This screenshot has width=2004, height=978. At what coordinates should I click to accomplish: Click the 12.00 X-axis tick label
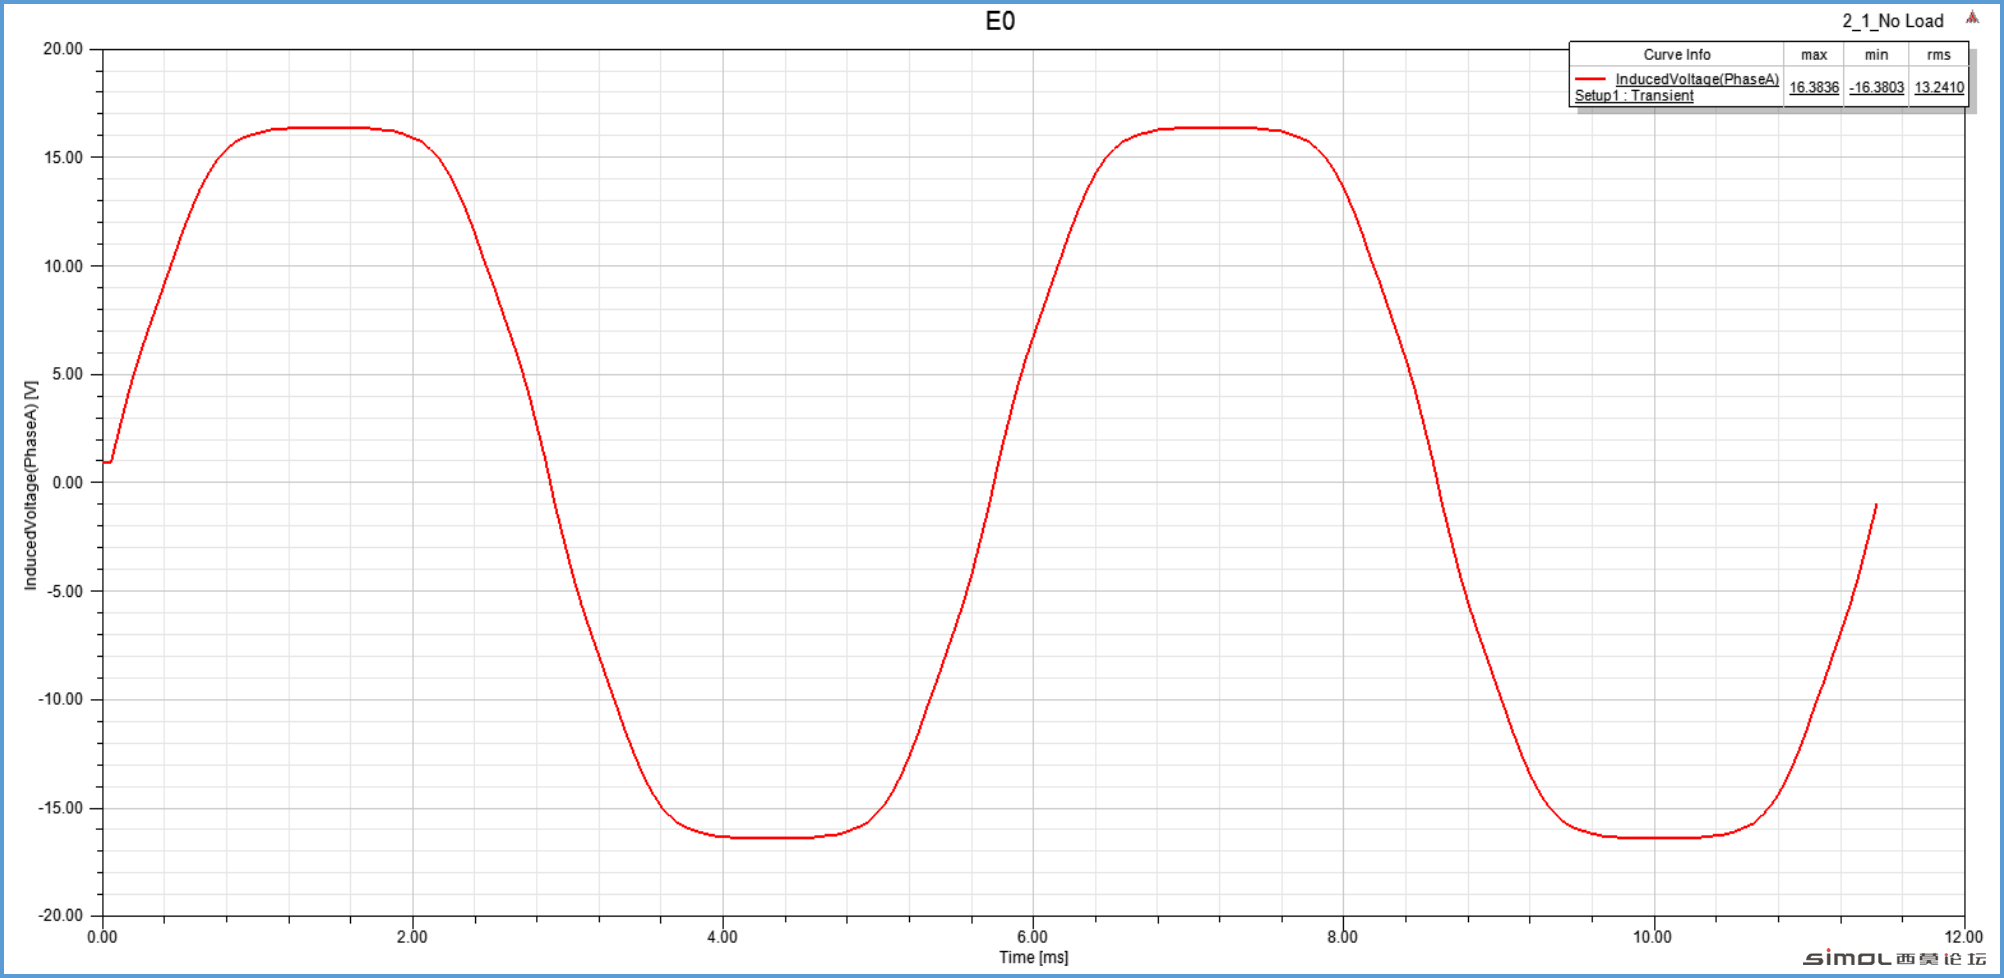coord(1963,937)
